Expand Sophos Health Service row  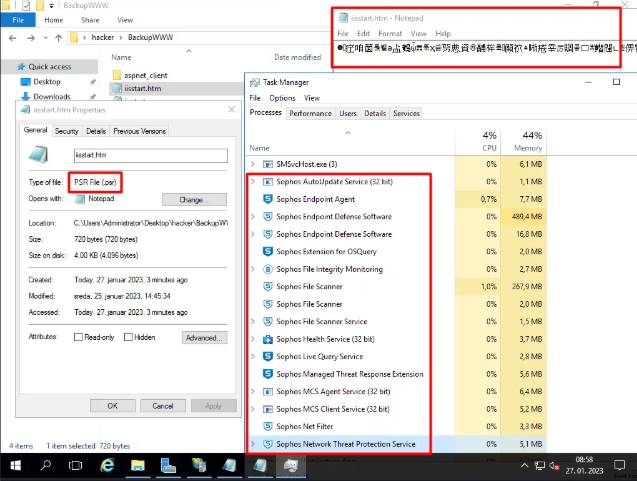253,339
